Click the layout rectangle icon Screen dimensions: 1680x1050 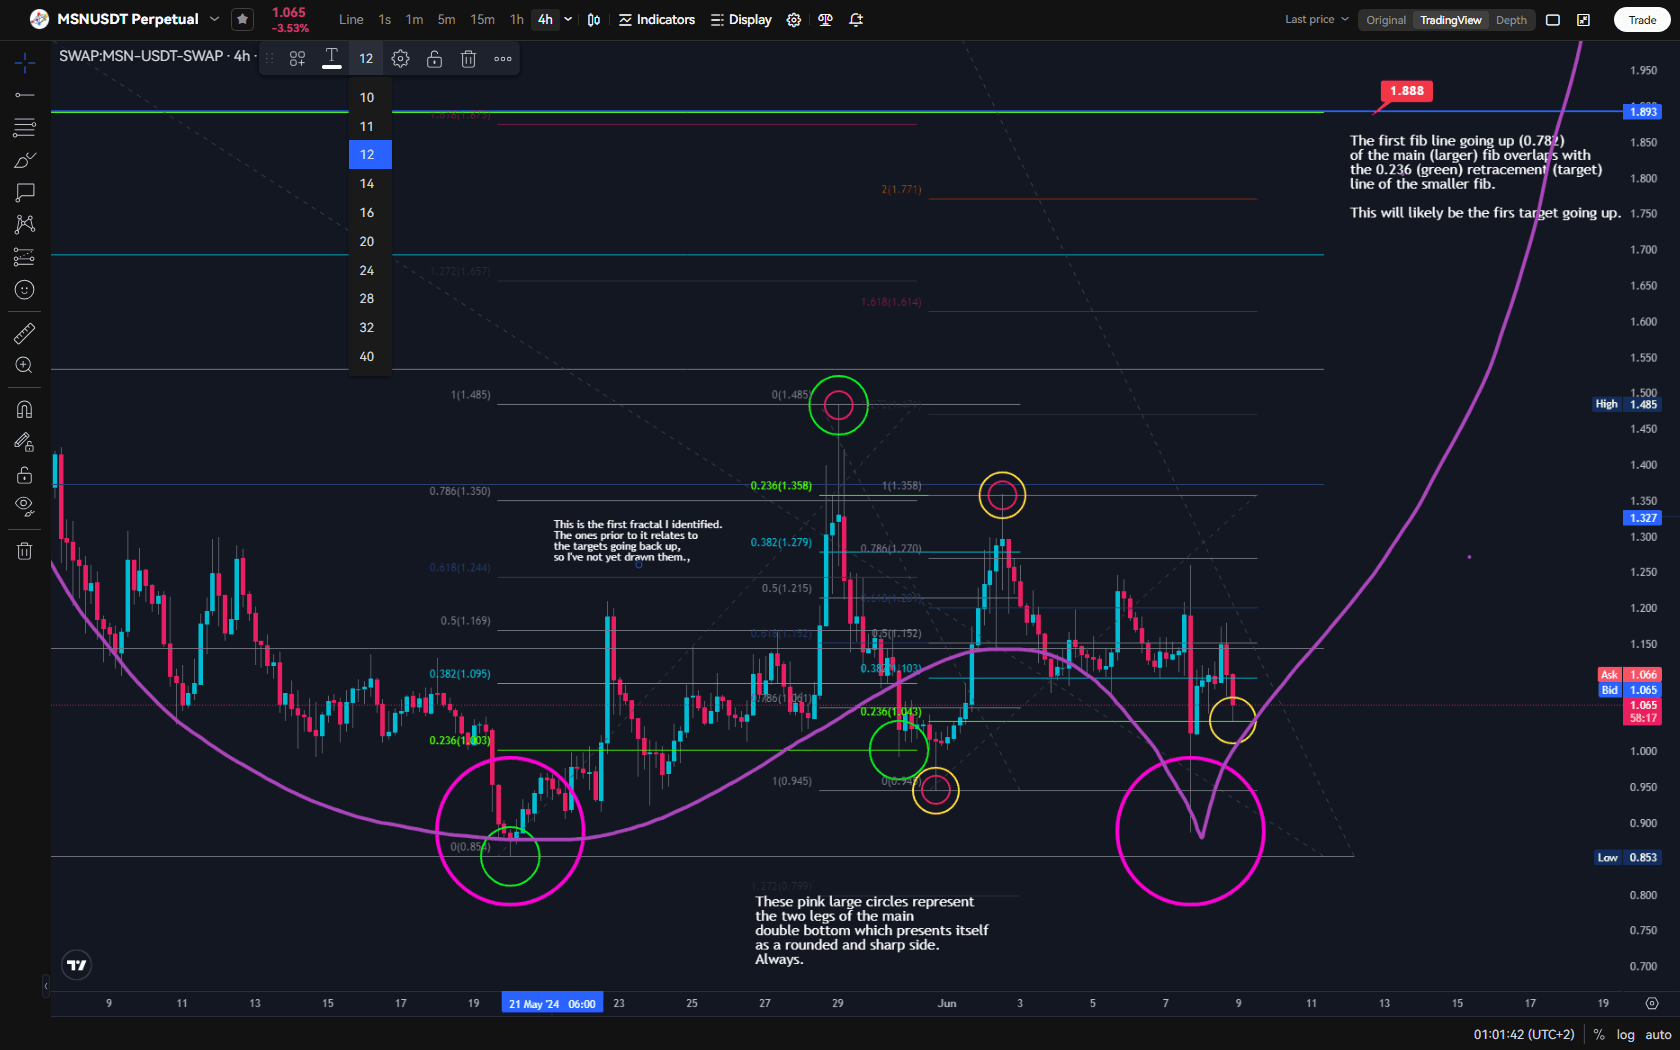[1553, 20]
